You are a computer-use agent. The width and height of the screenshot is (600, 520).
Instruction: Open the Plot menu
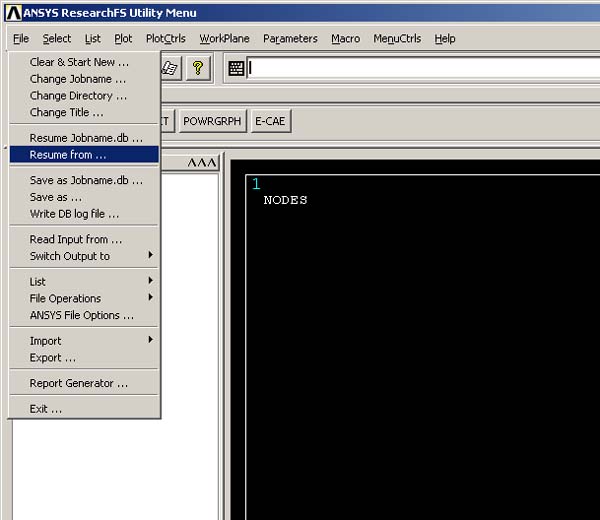[x=123, y=39]
